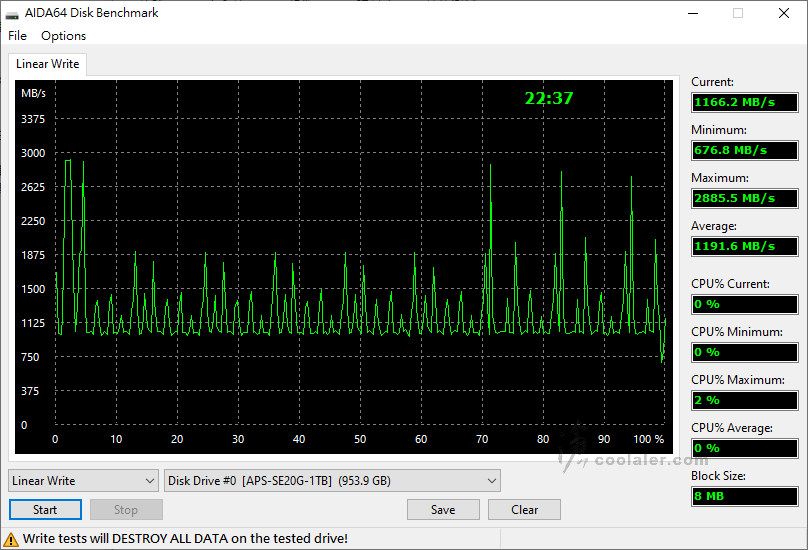This screenshot has height=550, width=808.
Task: Click the 100 % label on graph X axis
Action: [x=649, y=439]
